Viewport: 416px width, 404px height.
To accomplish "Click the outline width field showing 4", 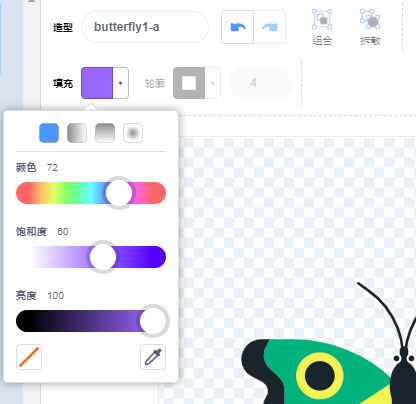I will pos(261,83).
